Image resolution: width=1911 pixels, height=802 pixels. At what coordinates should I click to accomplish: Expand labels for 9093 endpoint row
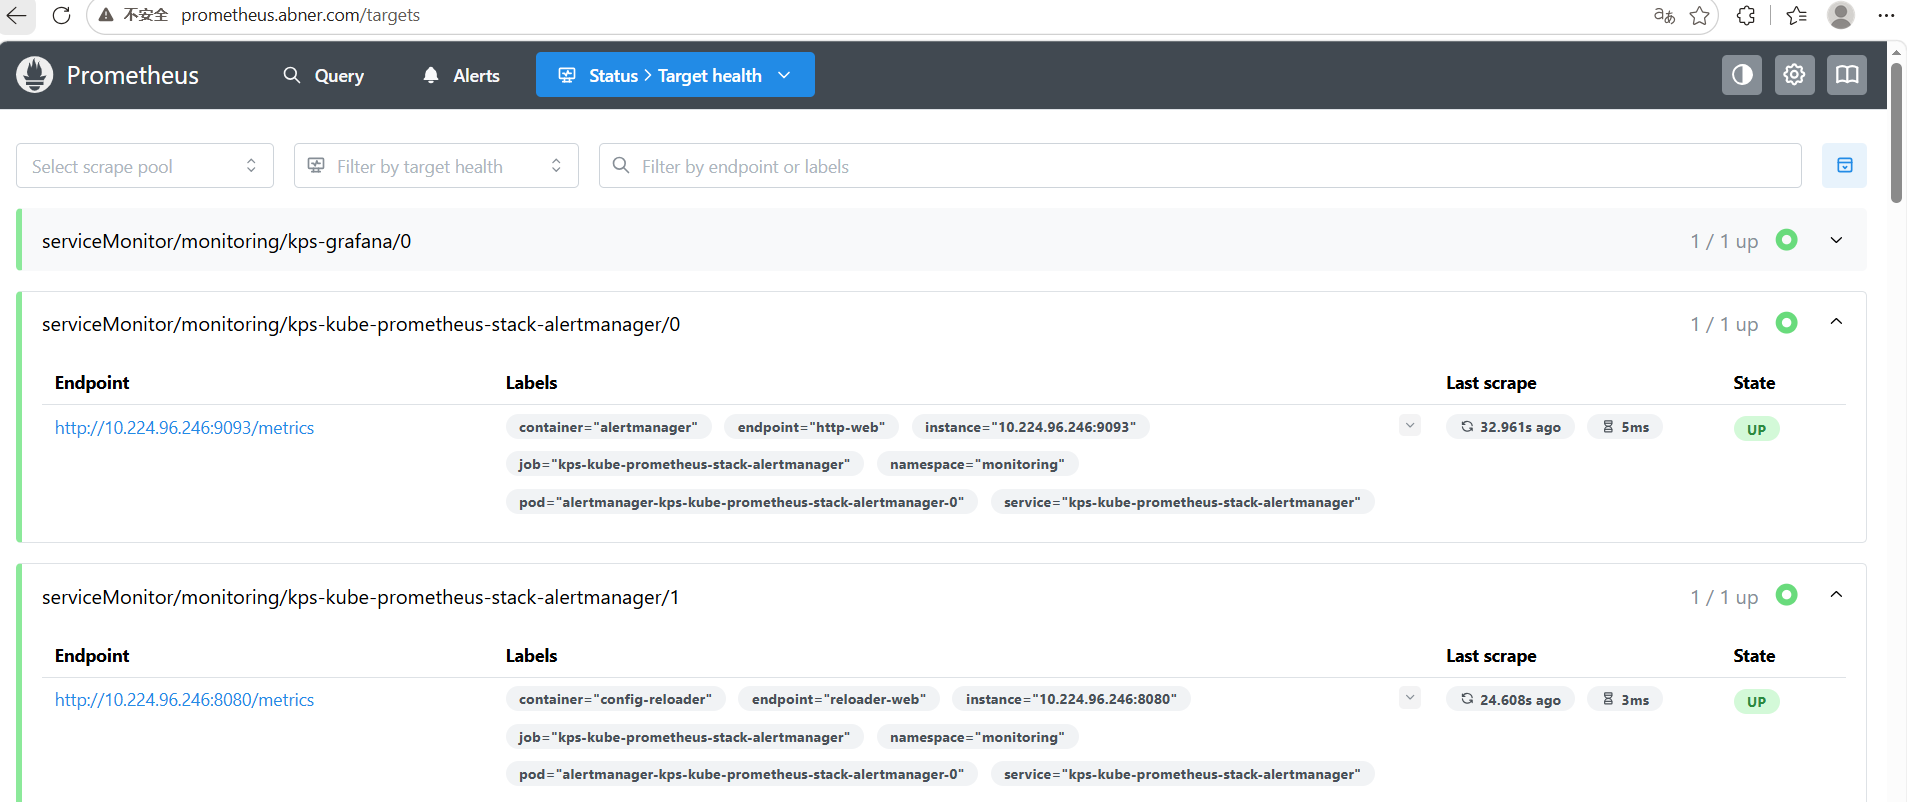coord(1410,426)
